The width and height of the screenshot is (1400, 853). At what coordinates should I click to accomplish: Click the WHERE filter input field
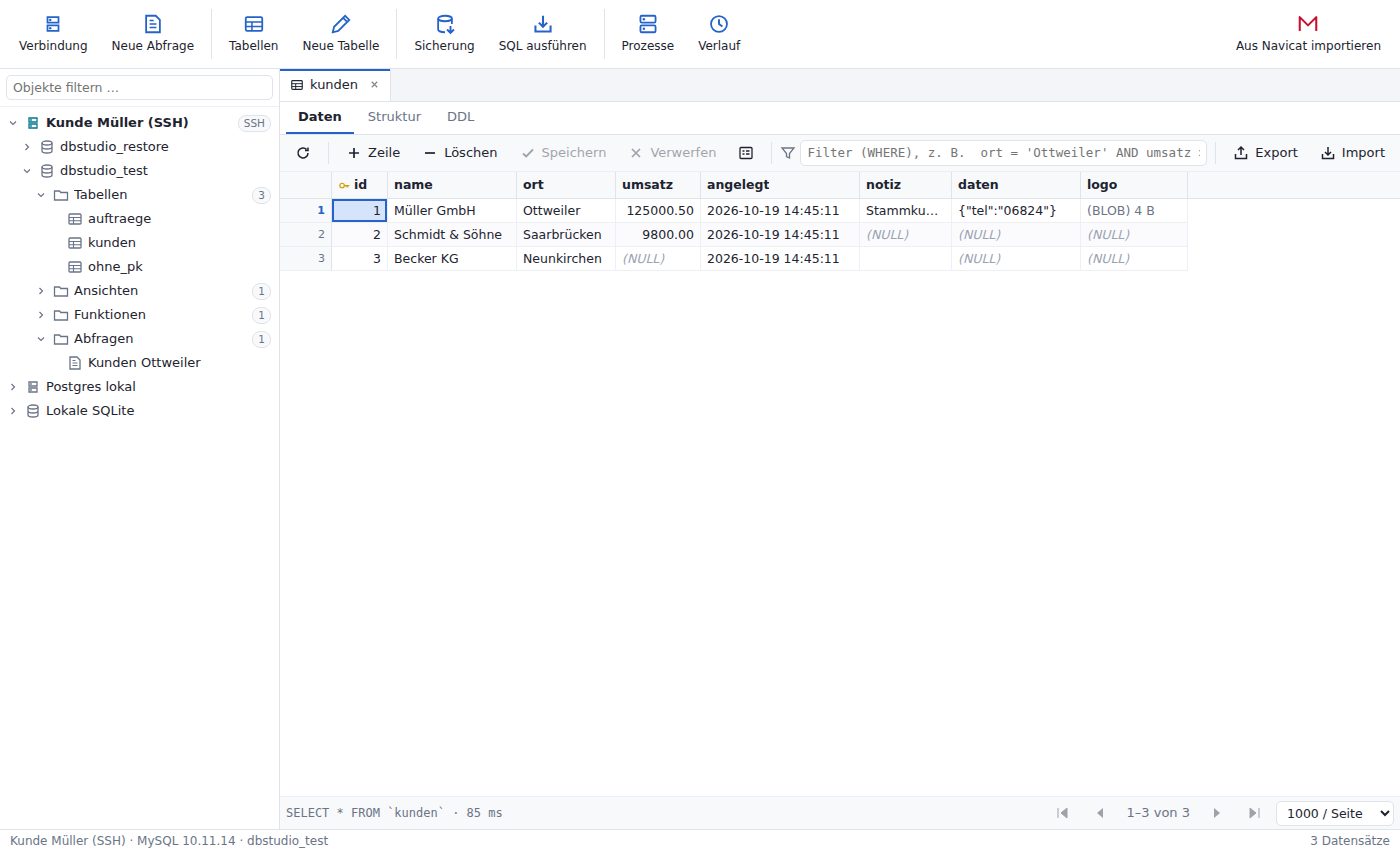1003,153
